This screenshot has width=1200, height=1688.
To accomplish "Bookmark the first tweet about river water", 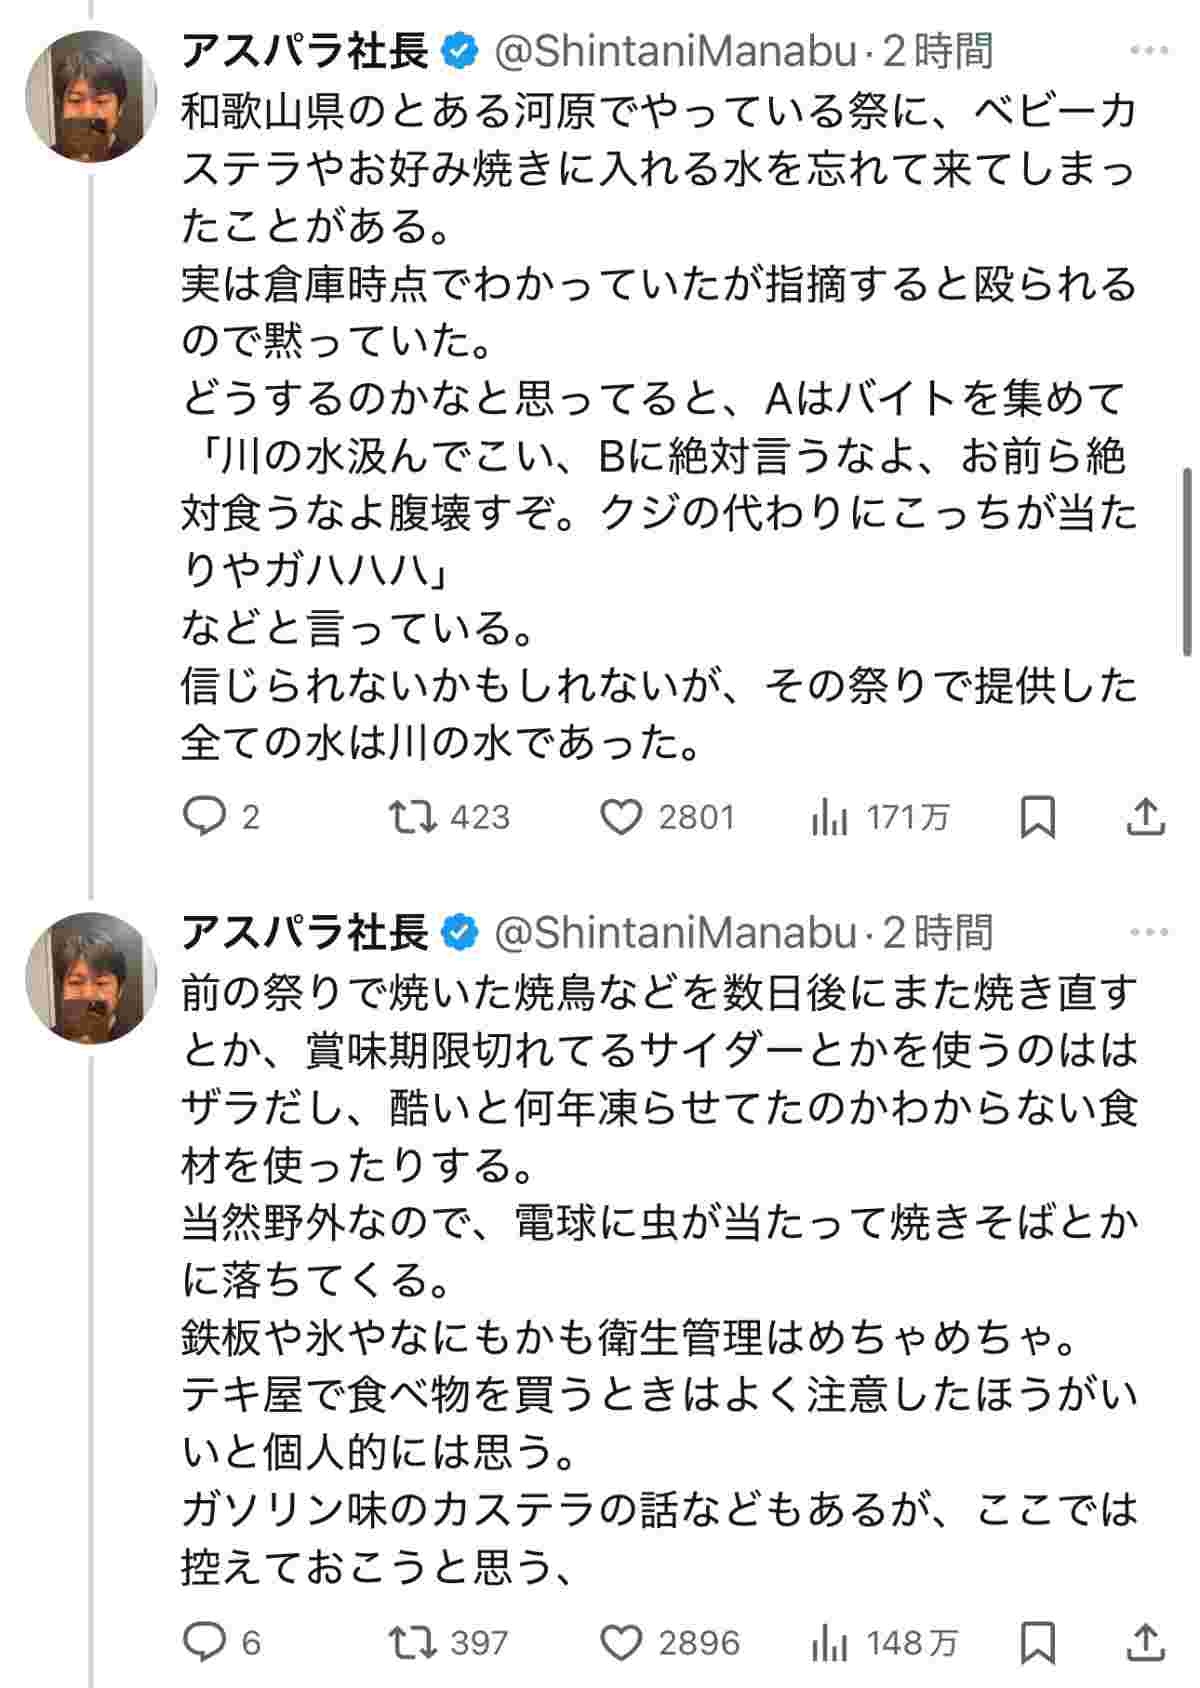I will (x=1037, y=818).
